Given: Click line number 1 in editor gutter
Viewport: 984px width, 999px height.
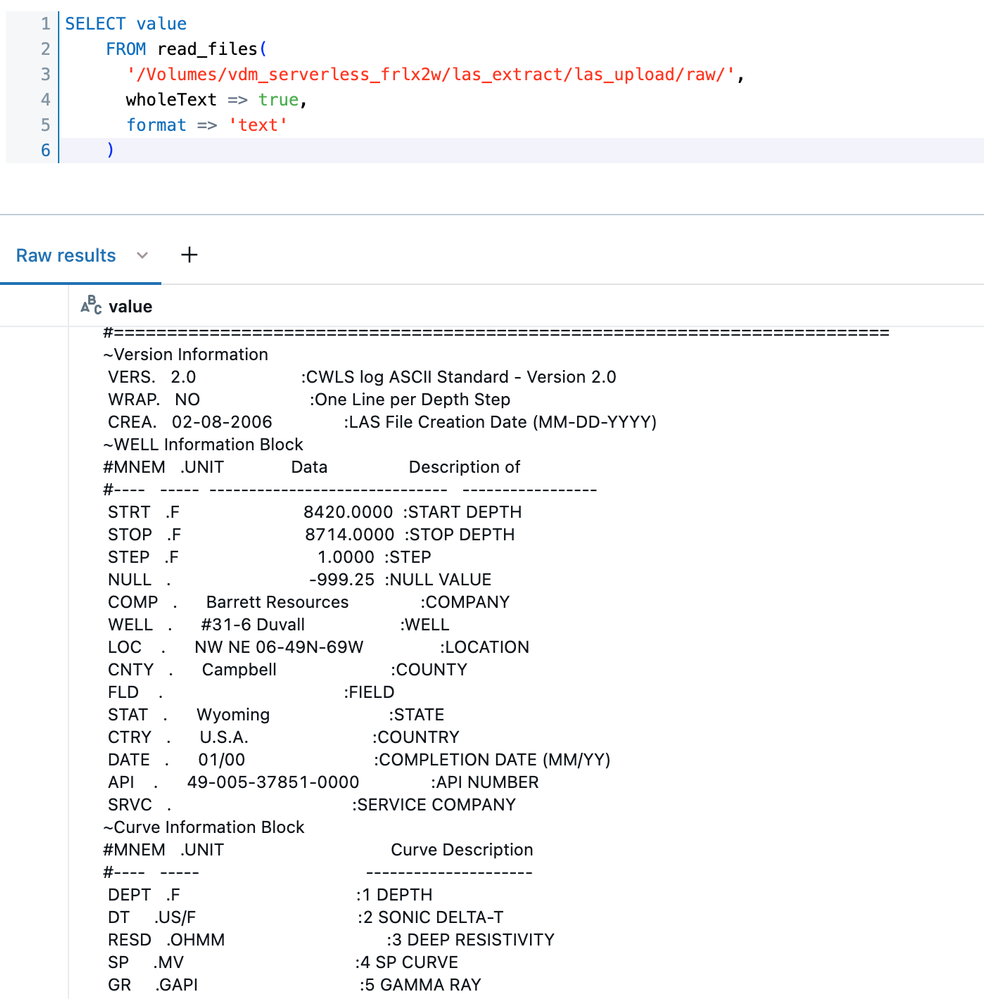Looking at the screenshot, I should tap(44, 24).
